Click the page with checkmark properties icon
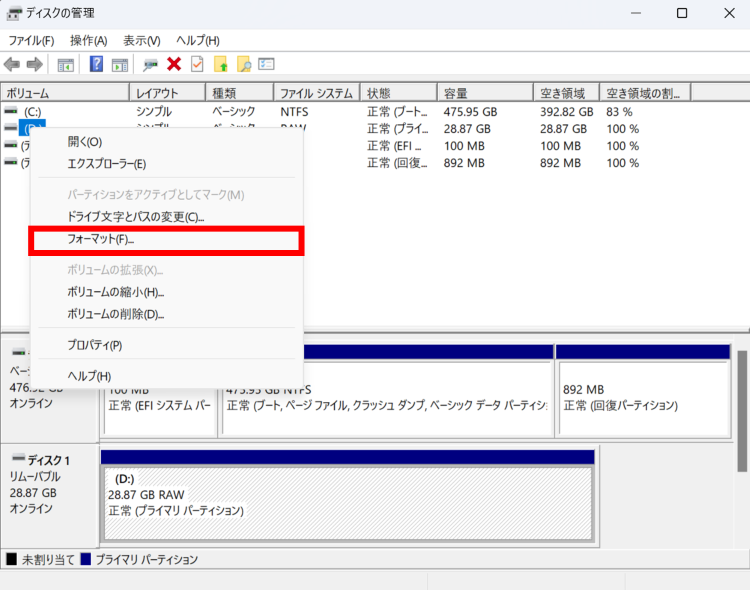The height and width of the screenshot is (590, 750). click(197, 64)
